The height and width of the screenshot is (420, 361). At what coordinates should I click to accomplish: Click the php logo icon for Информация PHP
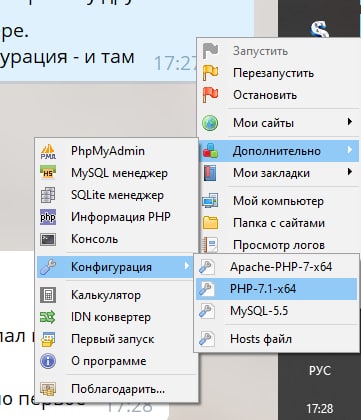point(48,217)
